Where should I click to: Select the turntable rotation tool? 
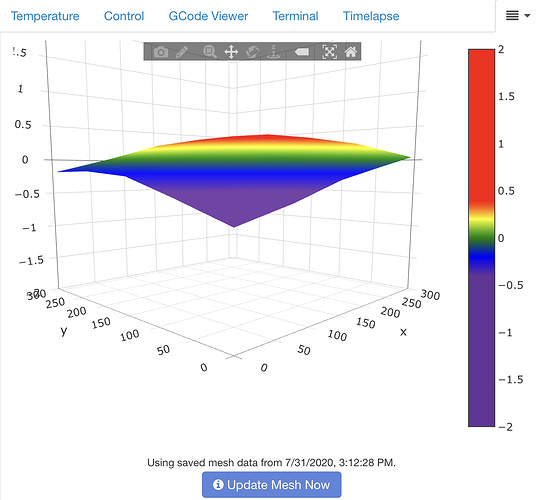click(274, 52)
